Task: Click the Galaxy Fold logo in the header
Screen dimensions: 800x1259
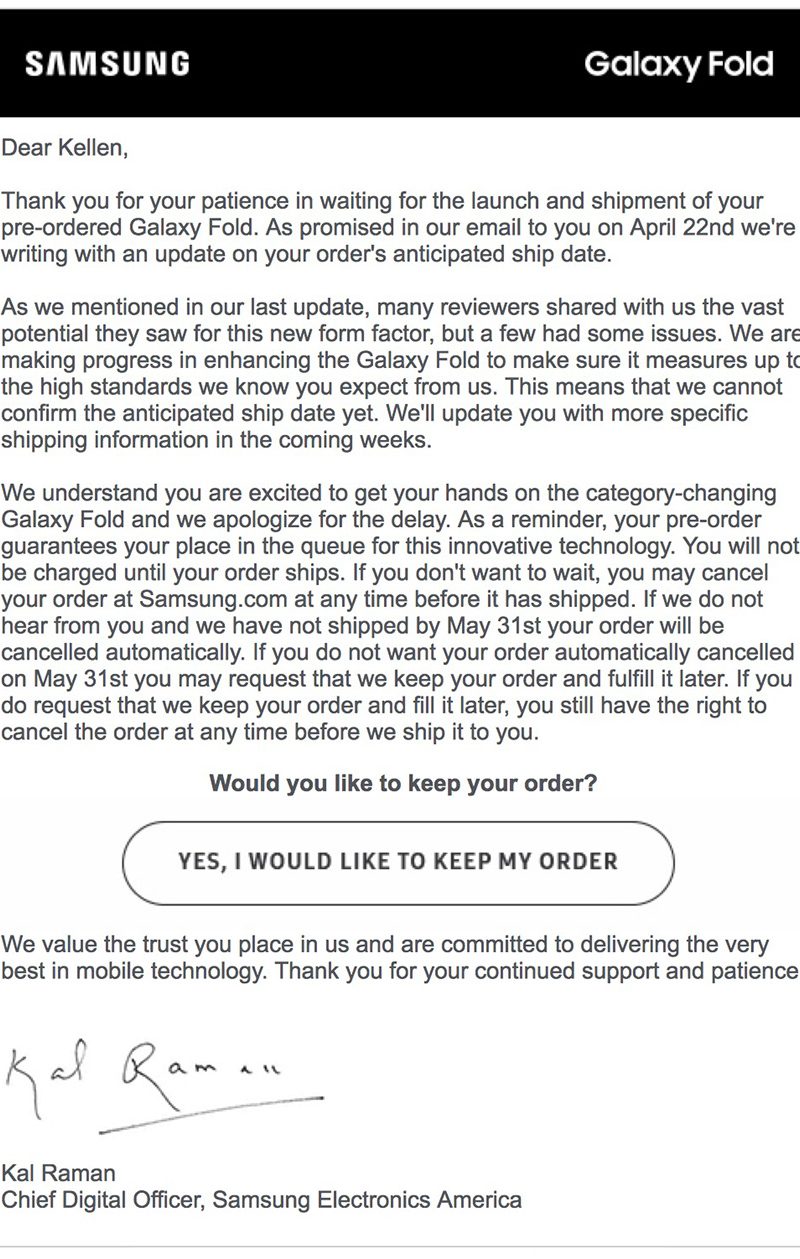Action: tap(678, 65)
